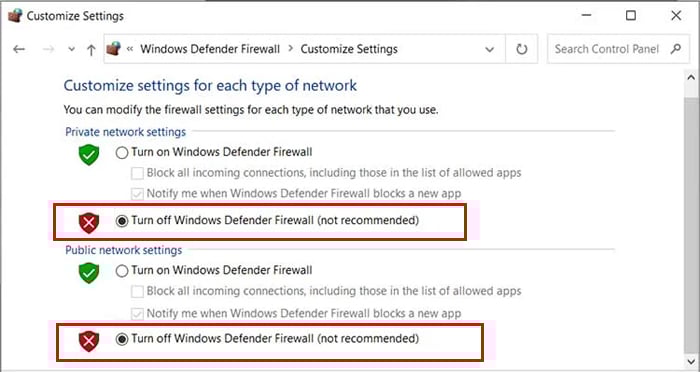Click the green shield under Private network settings

(x=89, y=155)
